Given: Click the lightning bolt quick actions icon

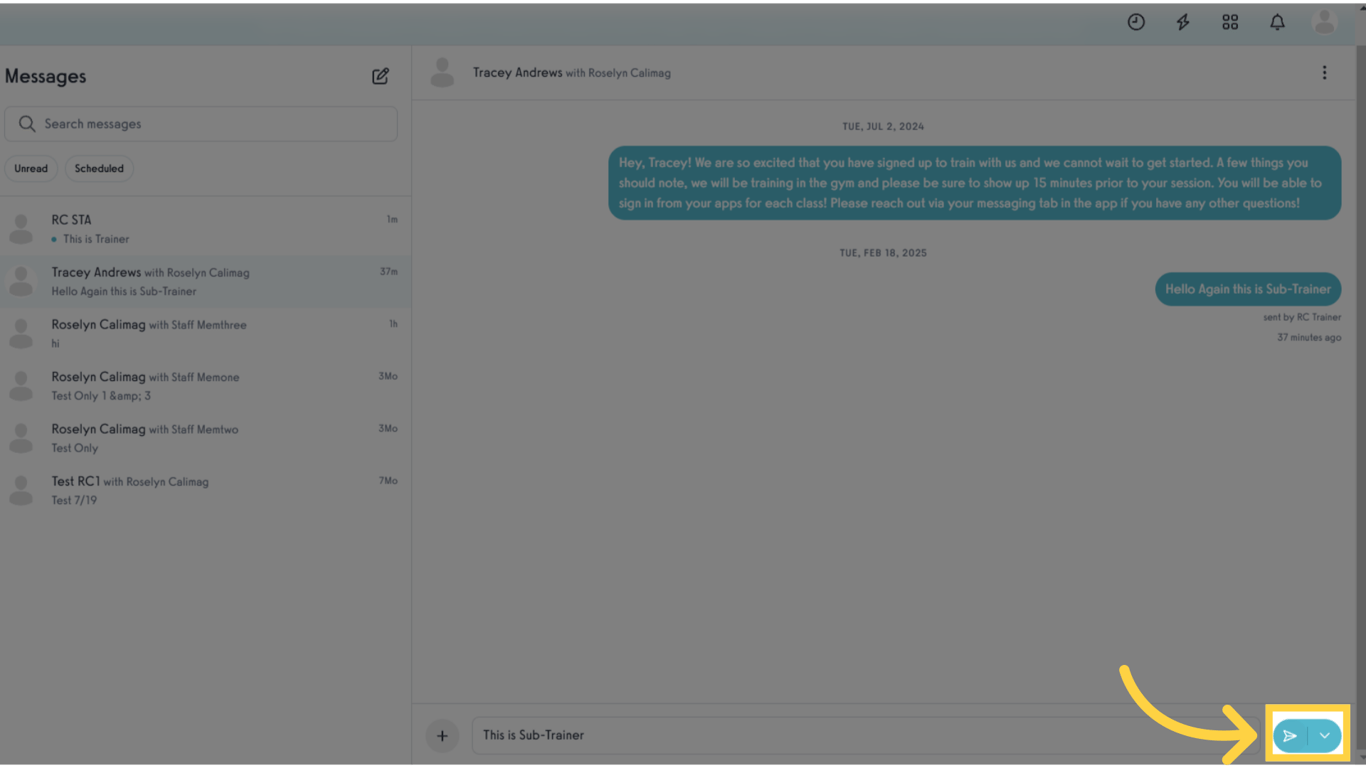Looking at the screenshot, I should 1183,22.
